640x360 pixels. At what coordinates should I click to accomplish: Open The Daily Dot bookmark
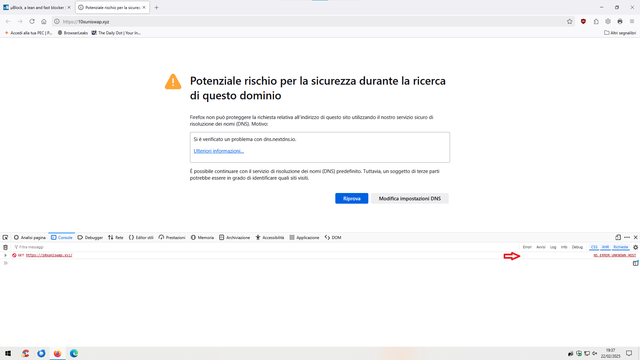point(116,33)
